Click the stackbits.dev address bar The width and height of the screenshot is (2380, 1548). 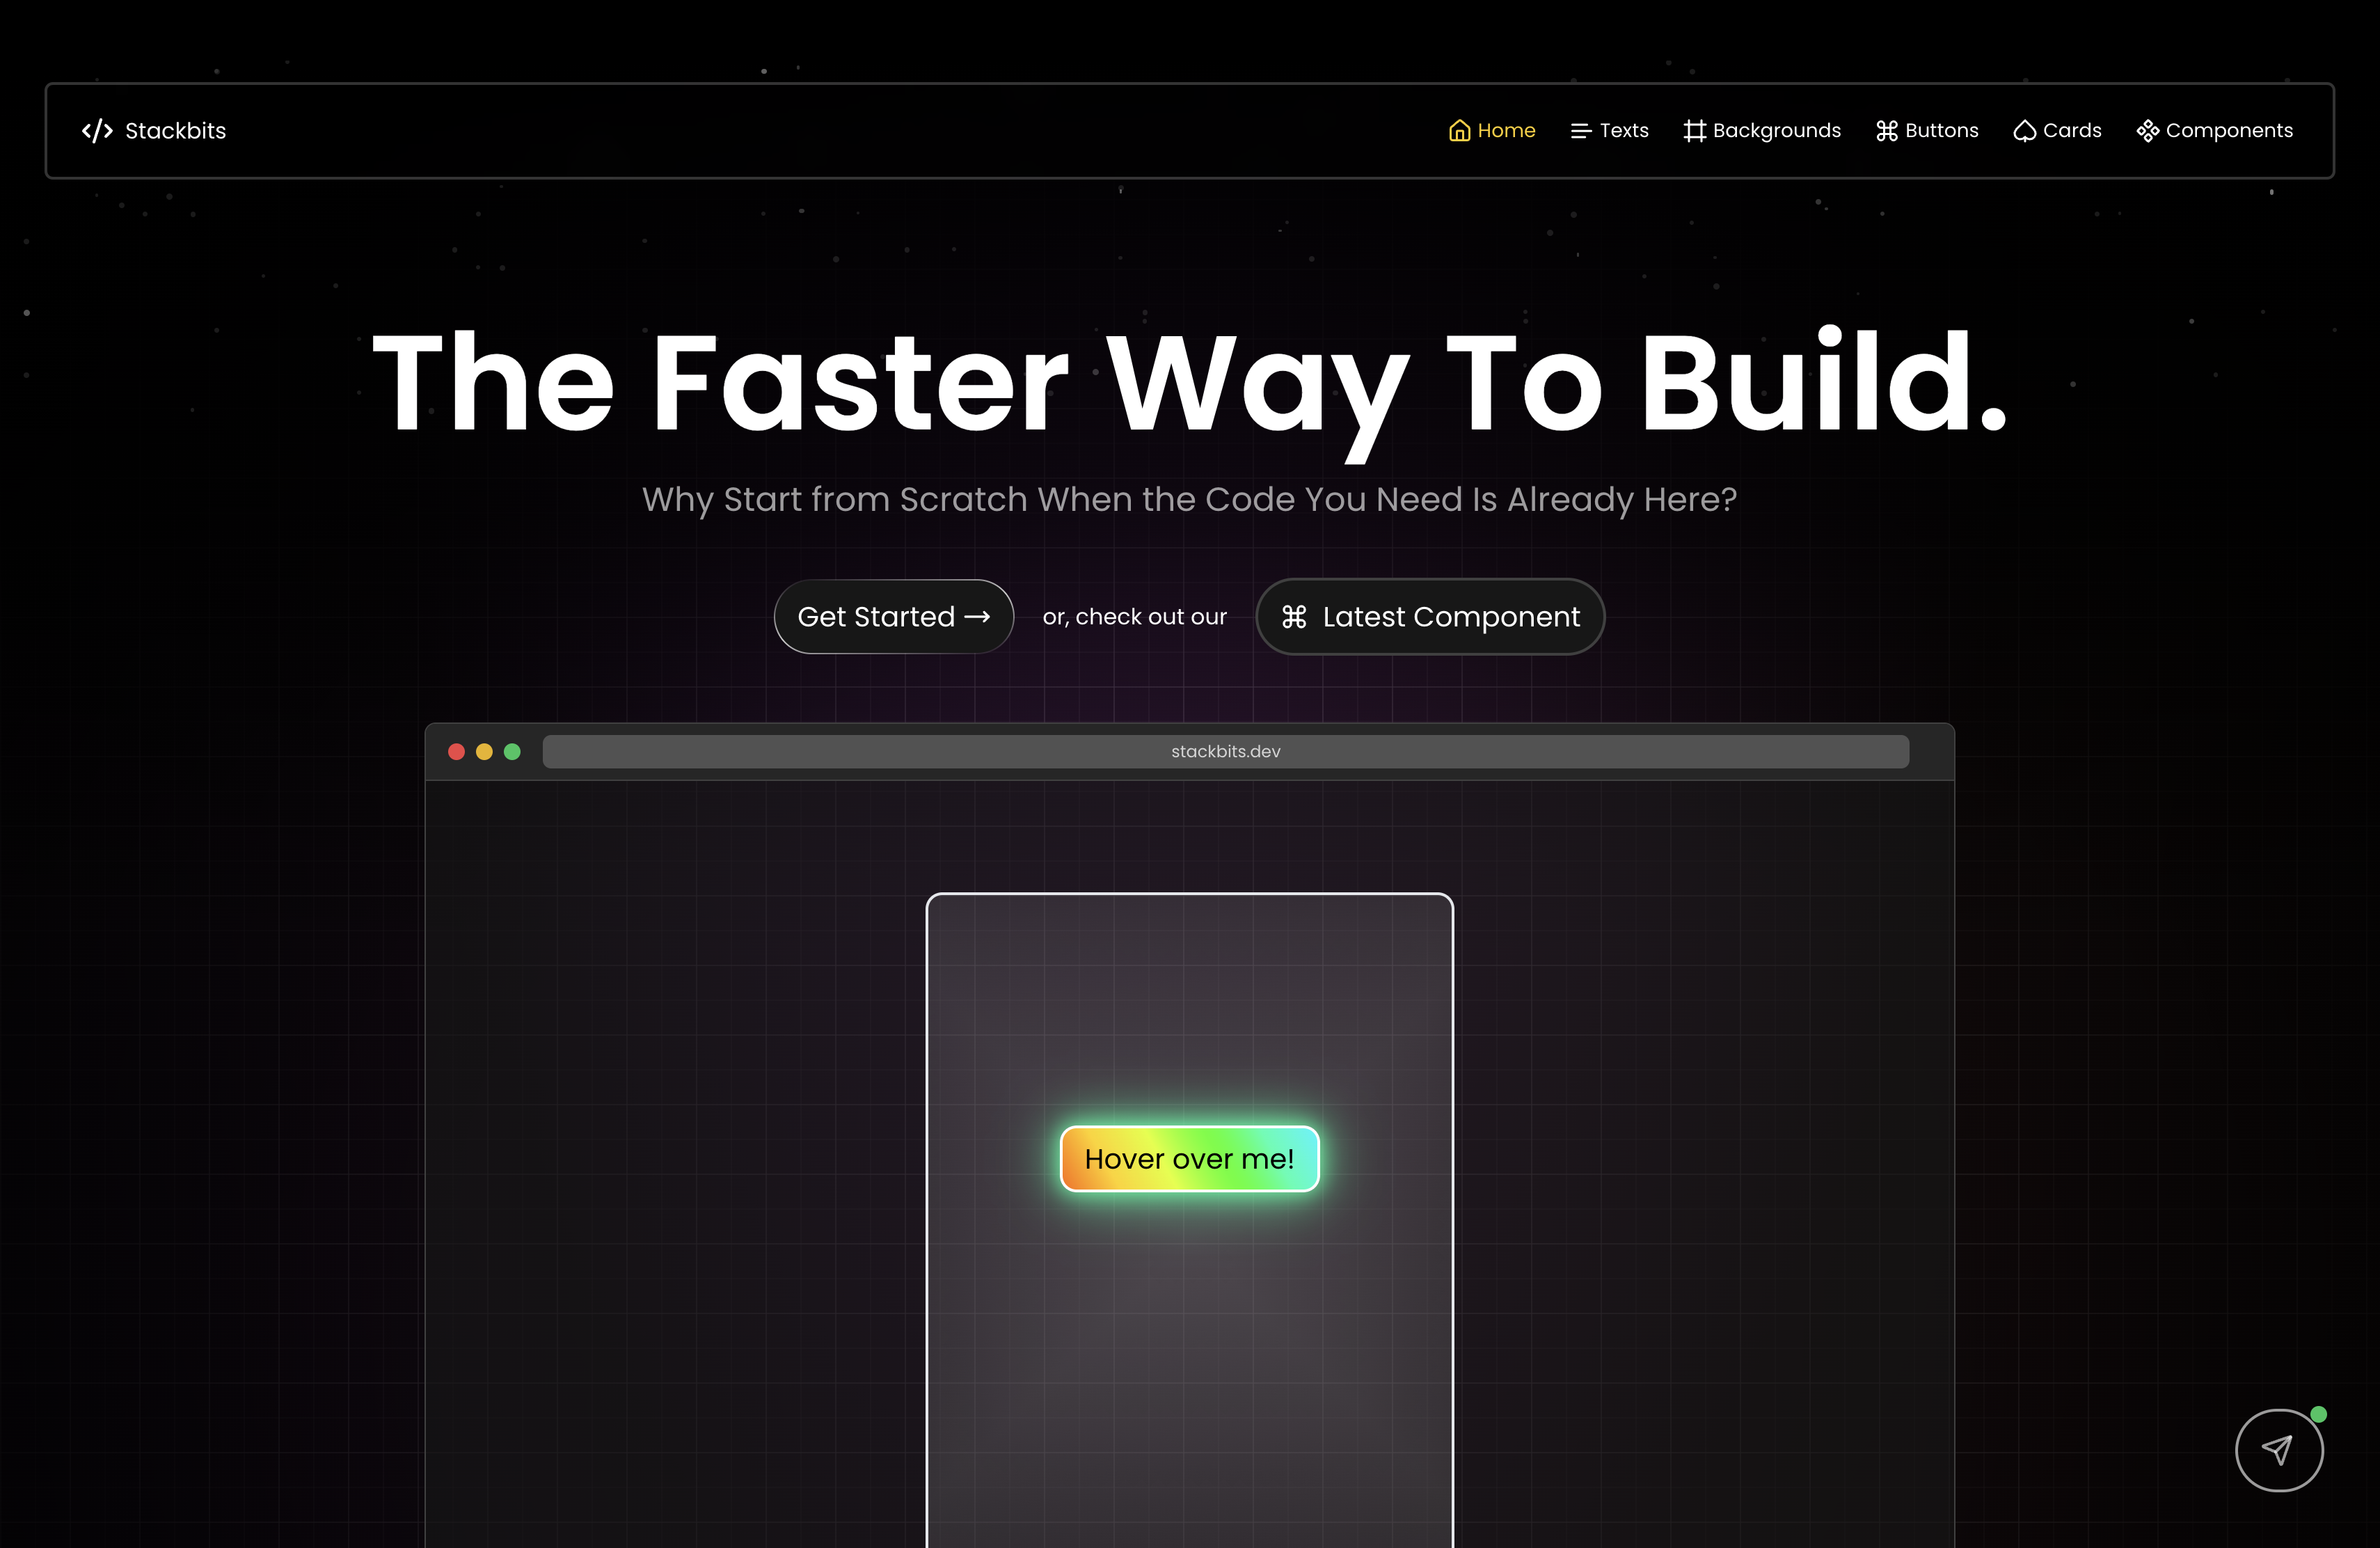1225,752
